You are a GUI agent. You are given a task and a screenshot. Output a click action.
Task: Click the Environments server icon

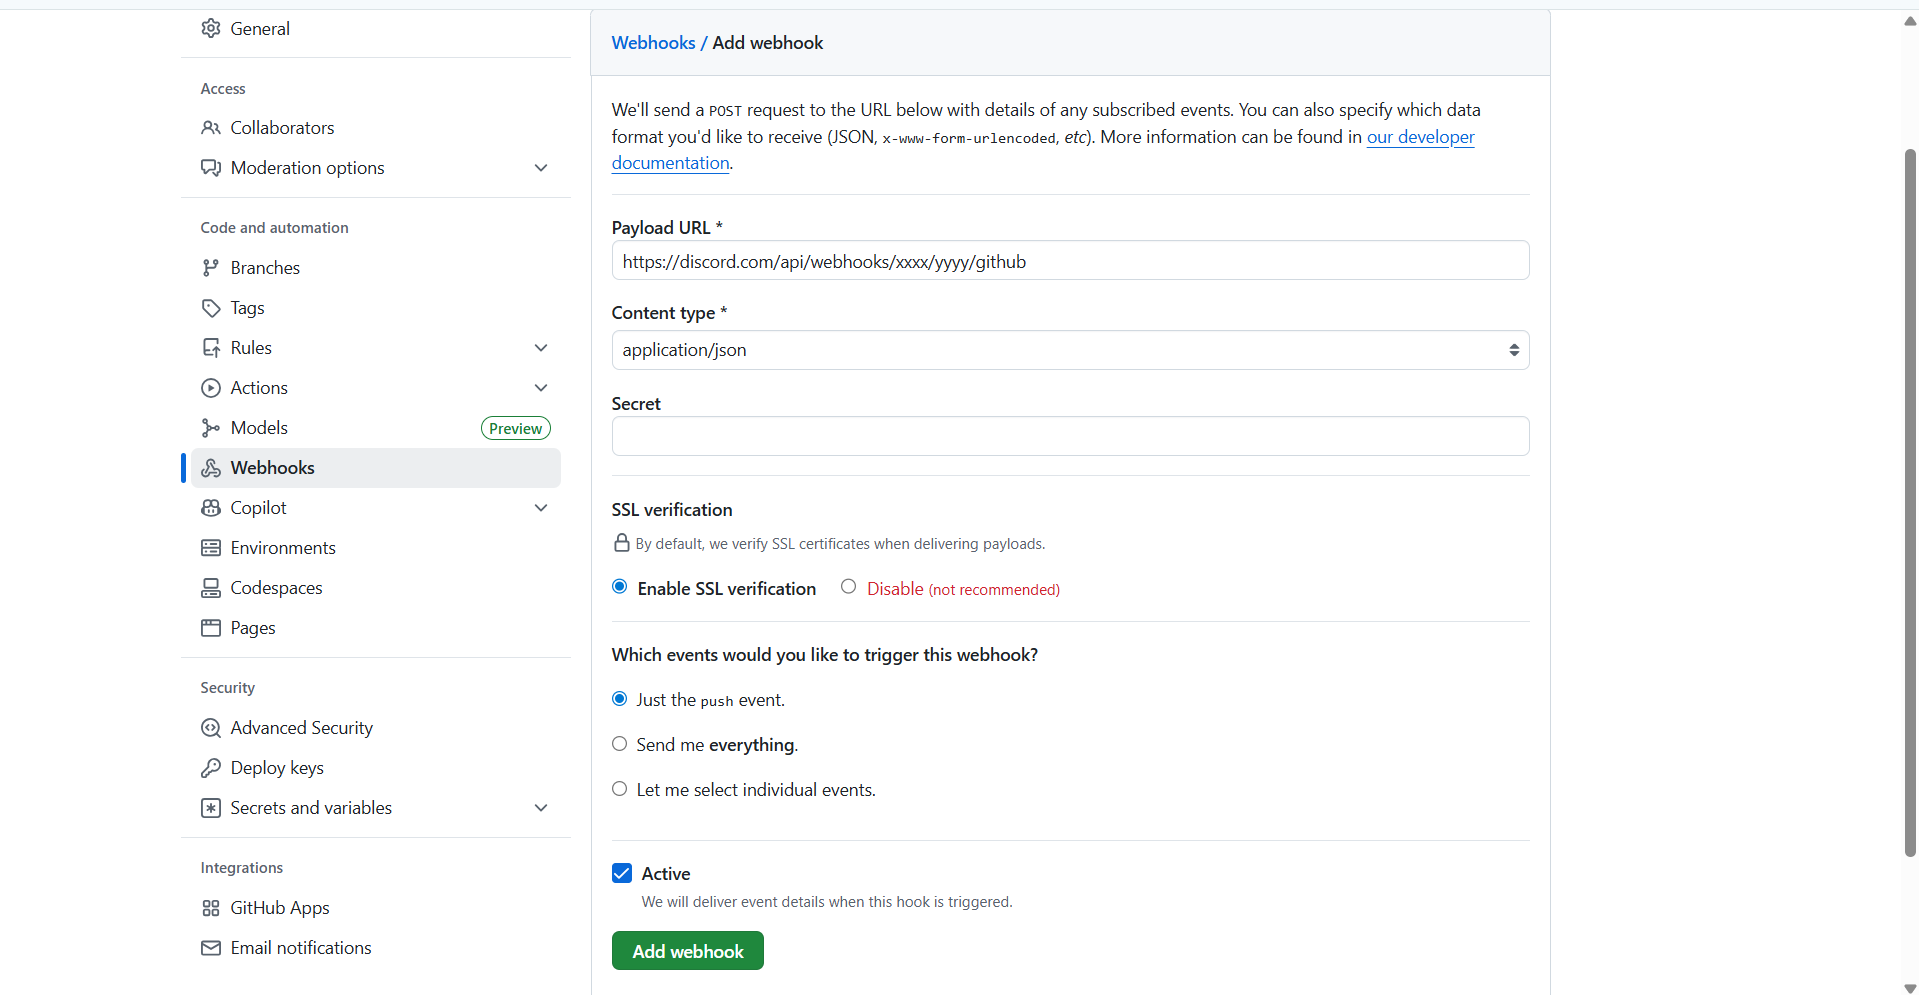(210, 548)
